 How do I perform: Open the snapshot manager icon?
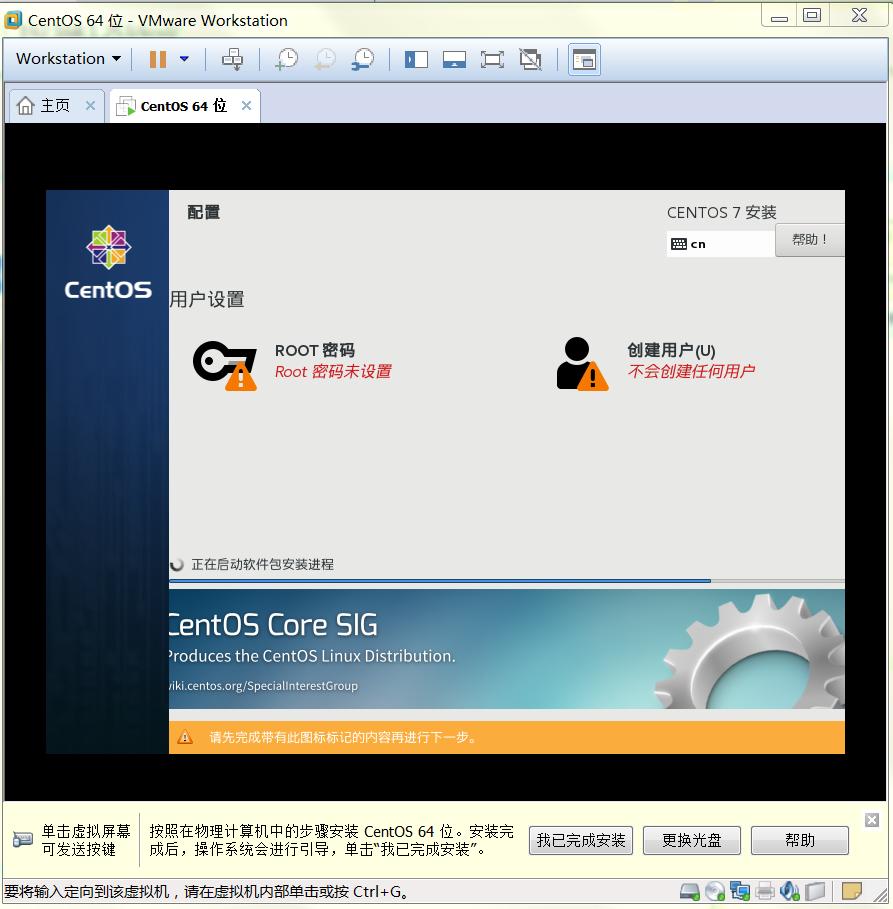tap(363, 59)
